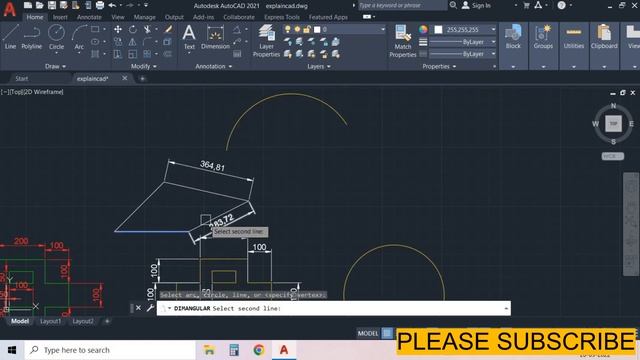Click the Plot printer icon

pos(100,5)
